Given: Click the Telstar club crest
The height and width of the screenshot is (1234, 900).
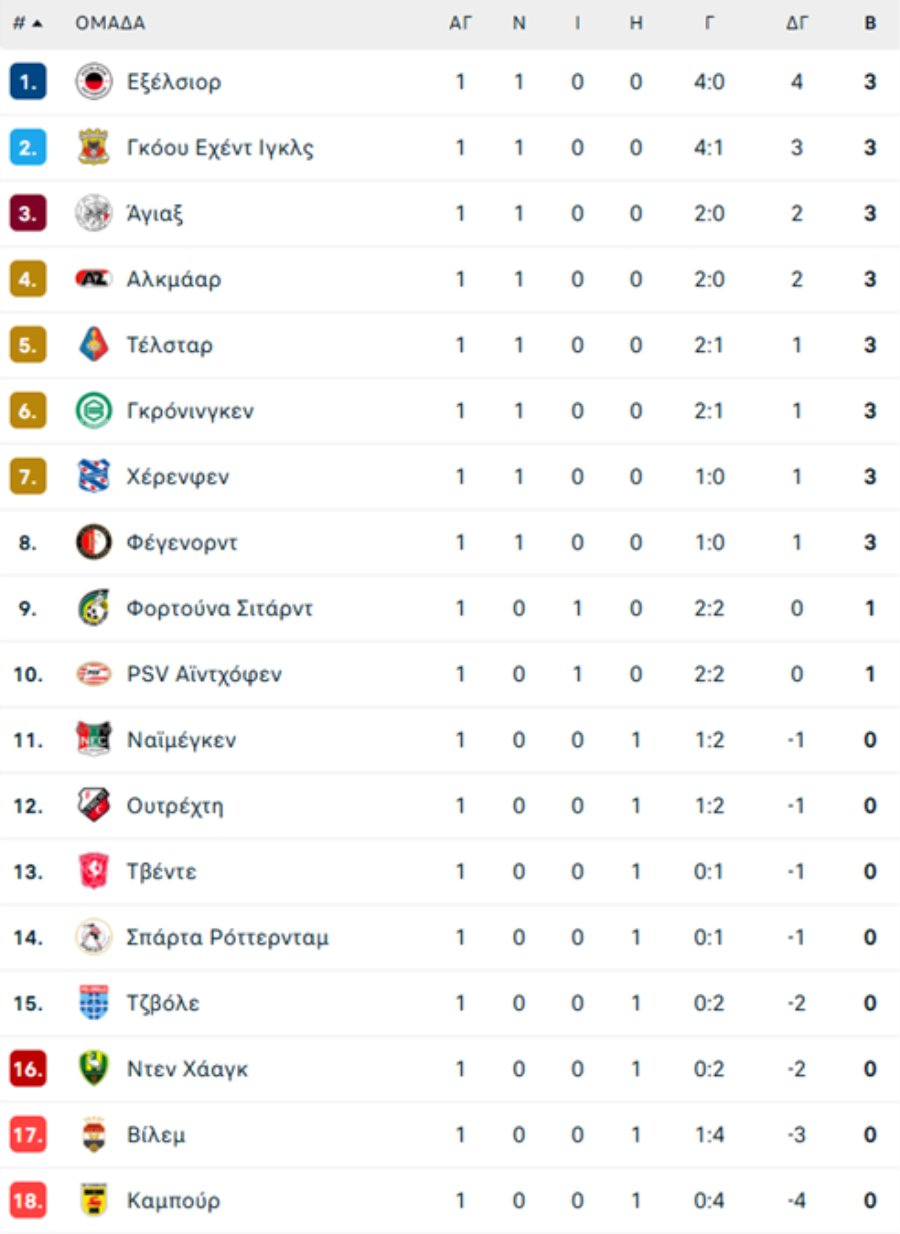Looking at the screenshot, I should click(94, 345).
